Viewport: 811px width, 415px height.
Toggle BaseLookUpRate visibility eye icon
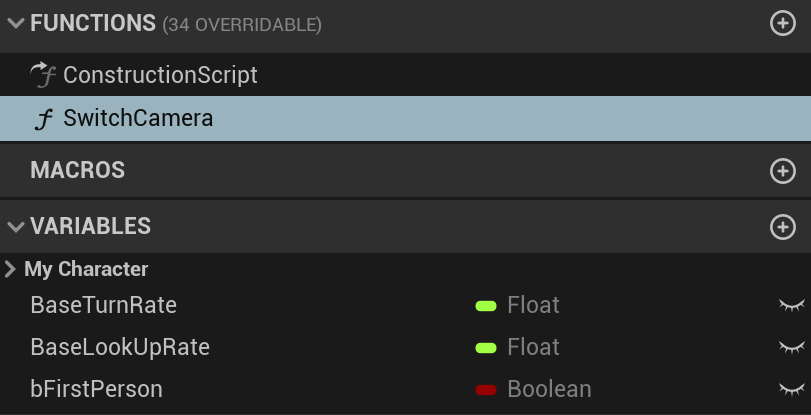(x=791, y=347)
